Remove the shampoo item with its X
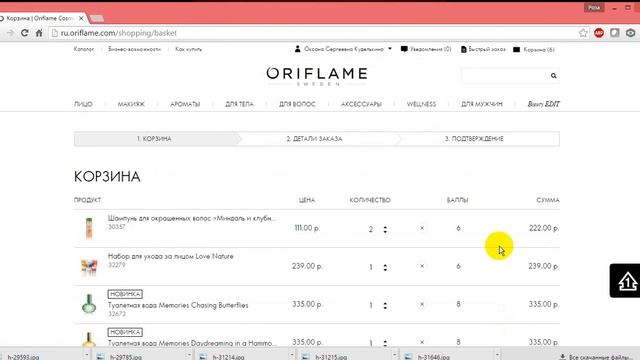Image resolution: width=640 pixels, height=360 pixels. coord(422,228)
